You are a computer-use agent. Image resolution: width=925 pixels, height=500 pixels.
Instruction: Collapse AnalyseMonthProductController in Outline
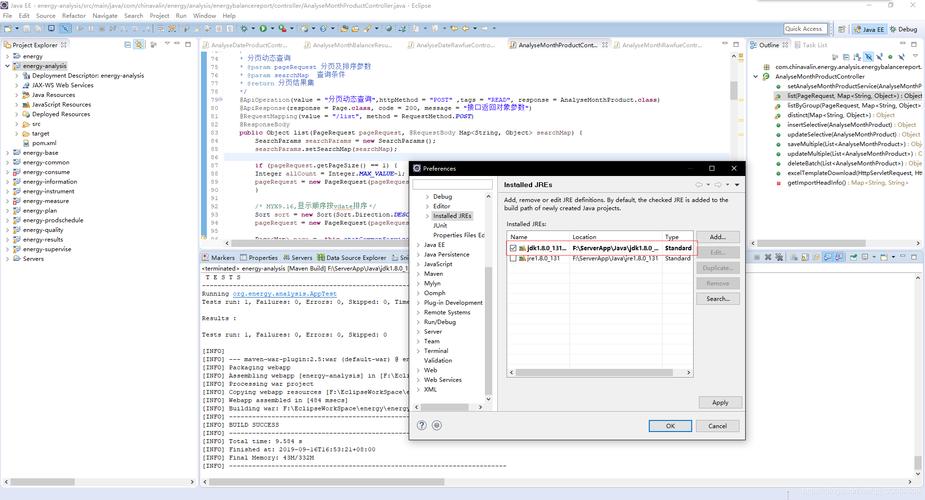coord(756,77)
